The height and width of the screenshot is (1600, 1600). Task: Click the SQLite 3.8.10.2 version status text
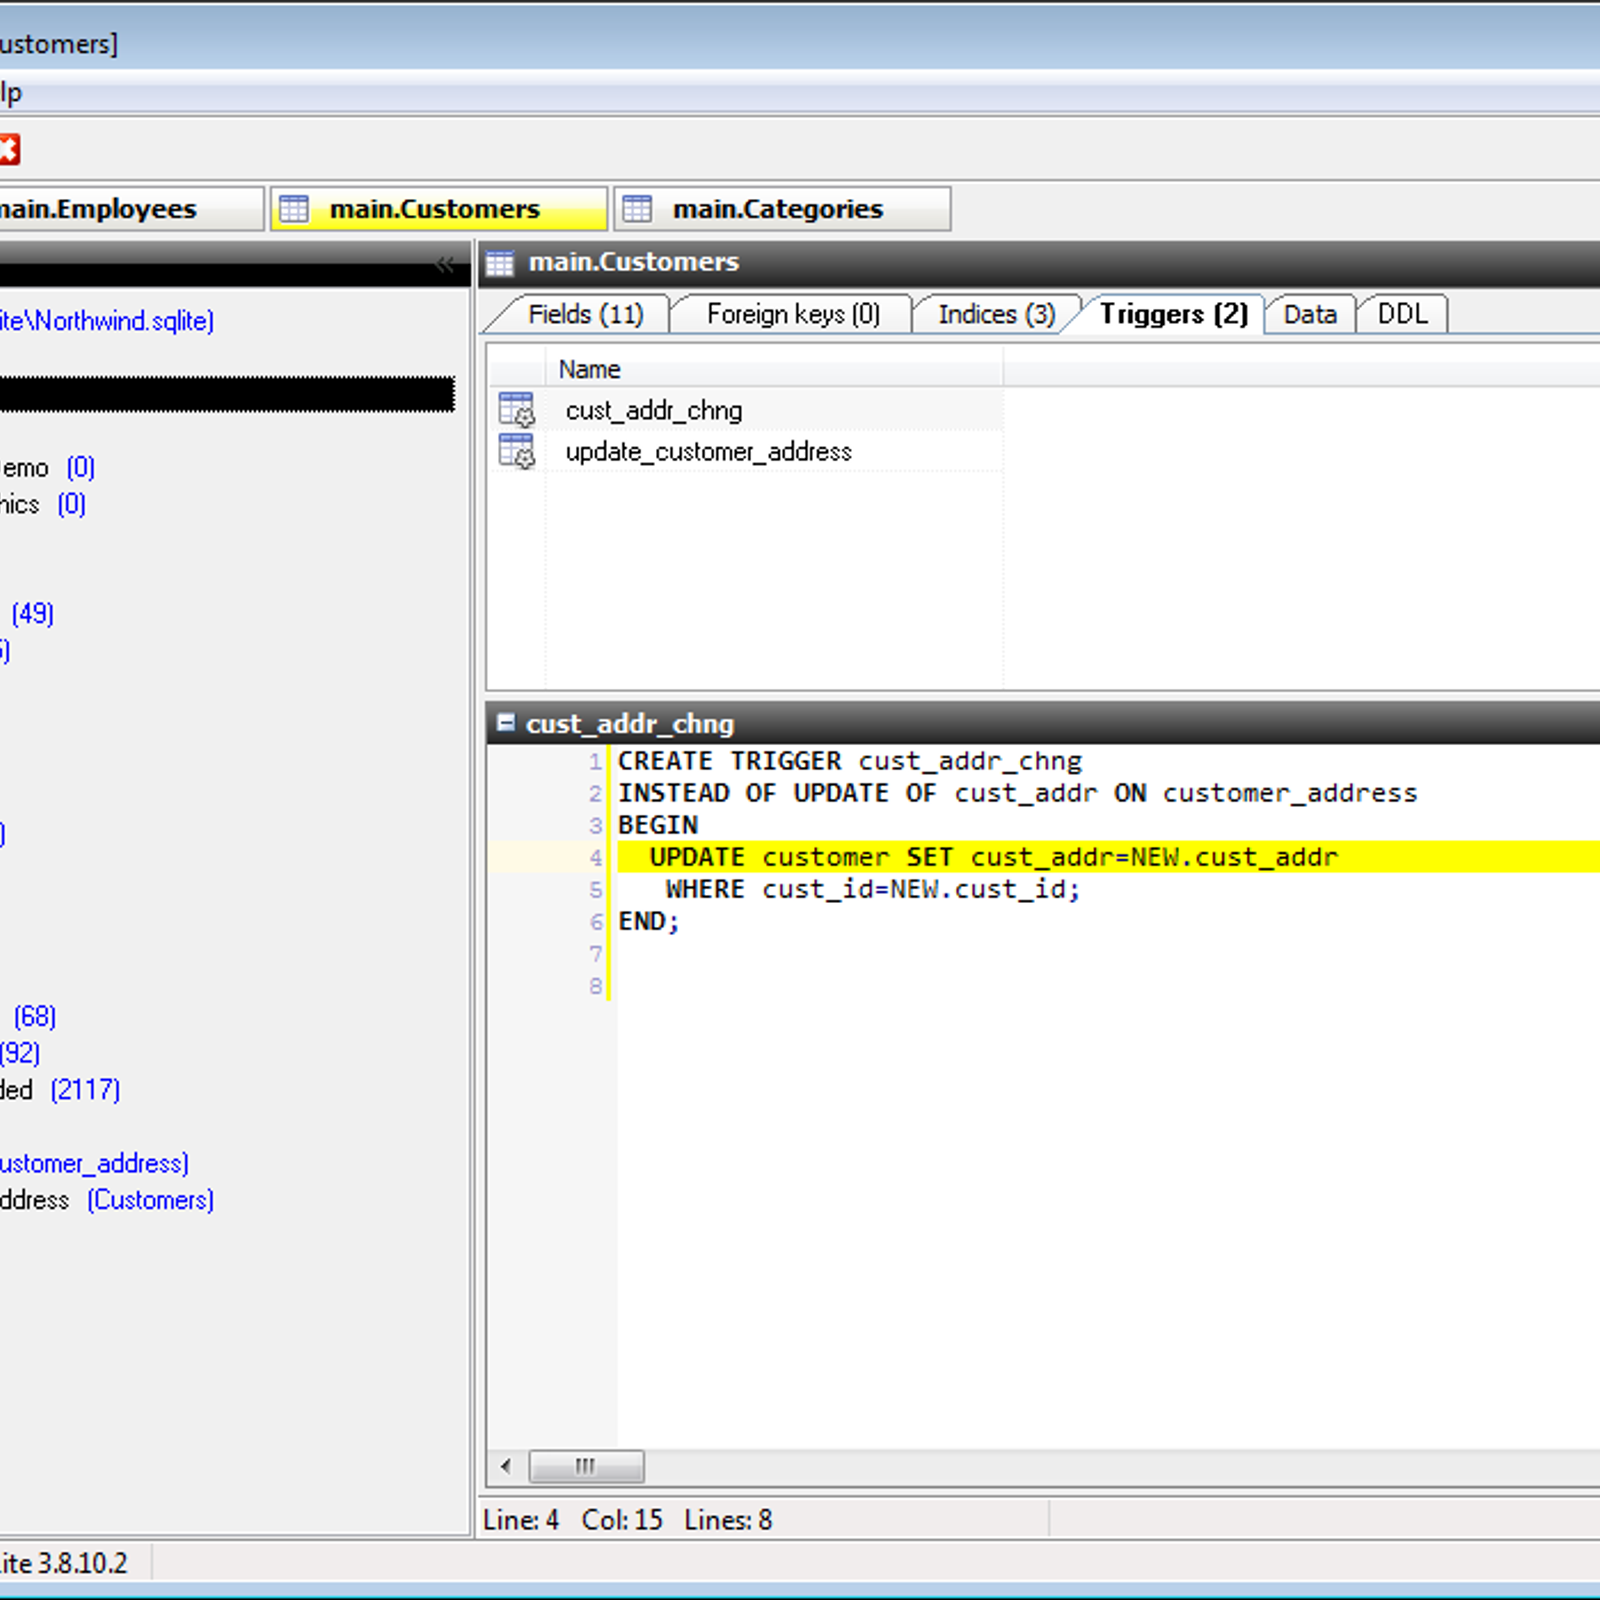[x=64, y=1563]
